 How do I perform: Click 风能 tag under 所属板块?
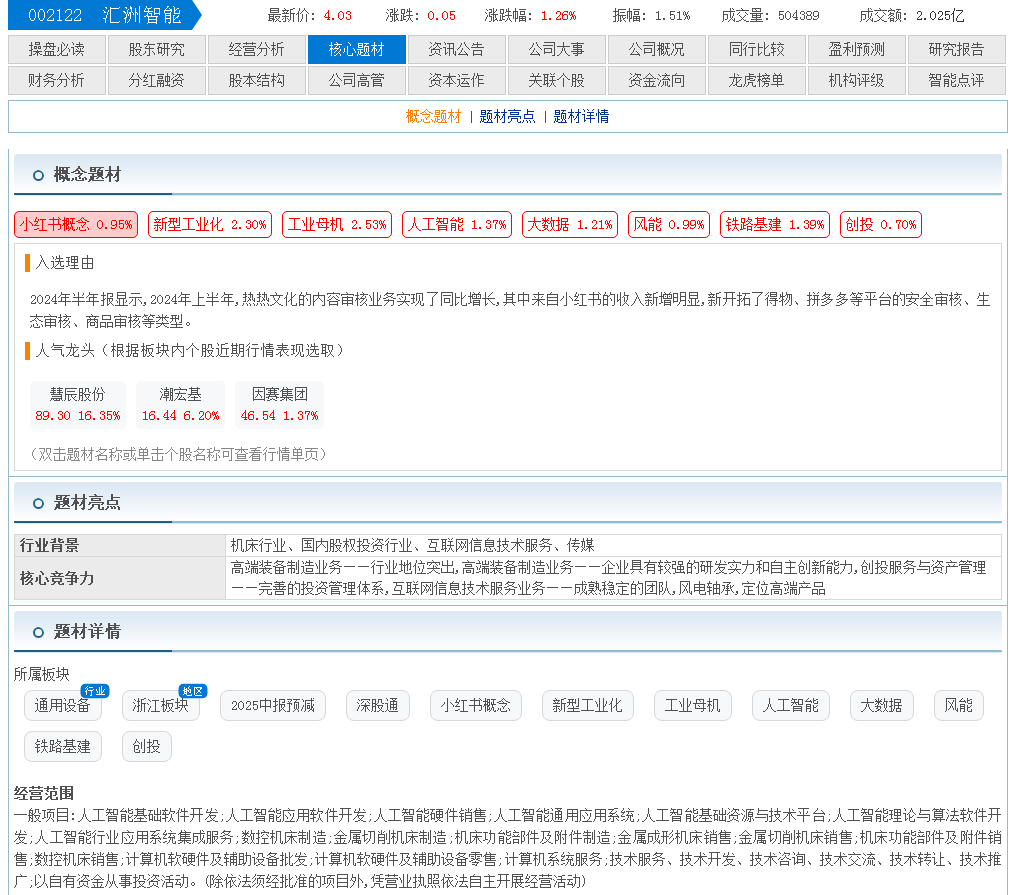pyautogui.click(x=959, y=706)
